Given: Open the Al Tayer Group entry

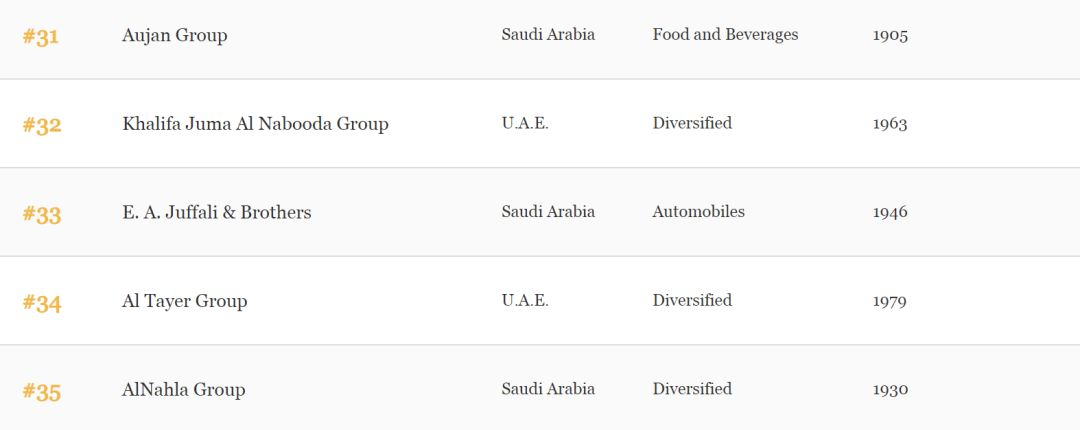Looking at the screenshot, I should 185,301.
